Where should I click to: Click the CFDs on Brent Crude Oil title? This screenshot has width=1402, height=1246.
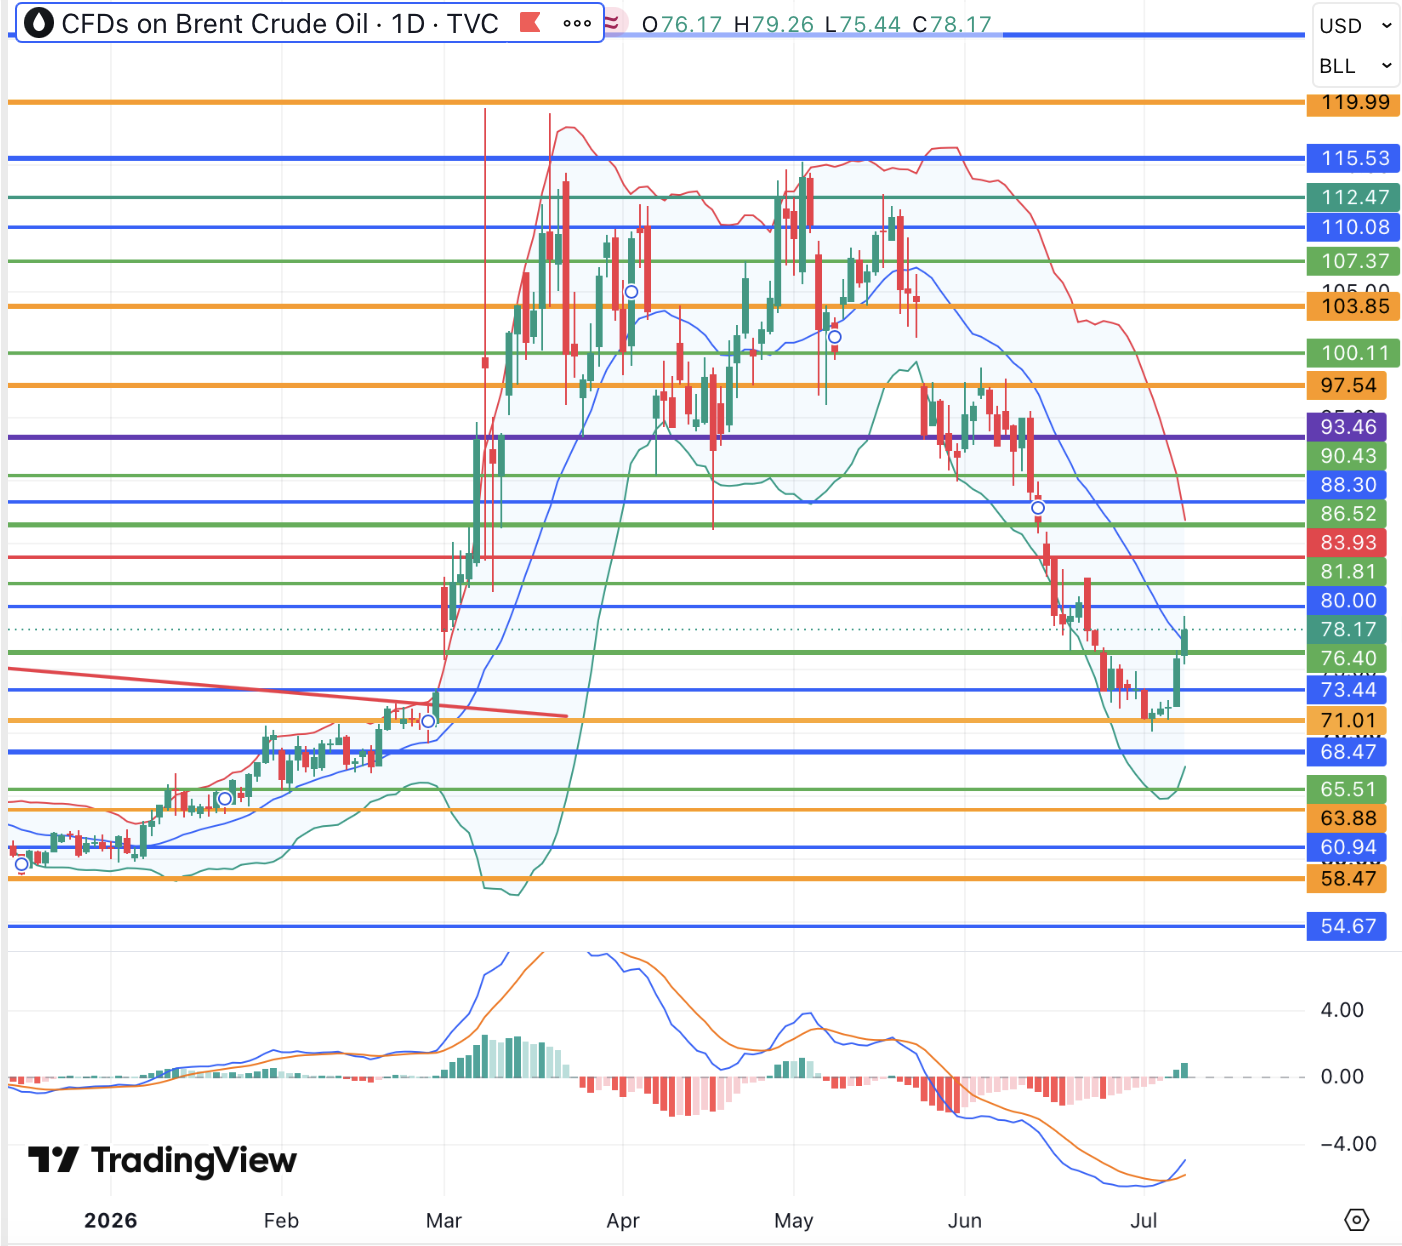tap(215, 23)
